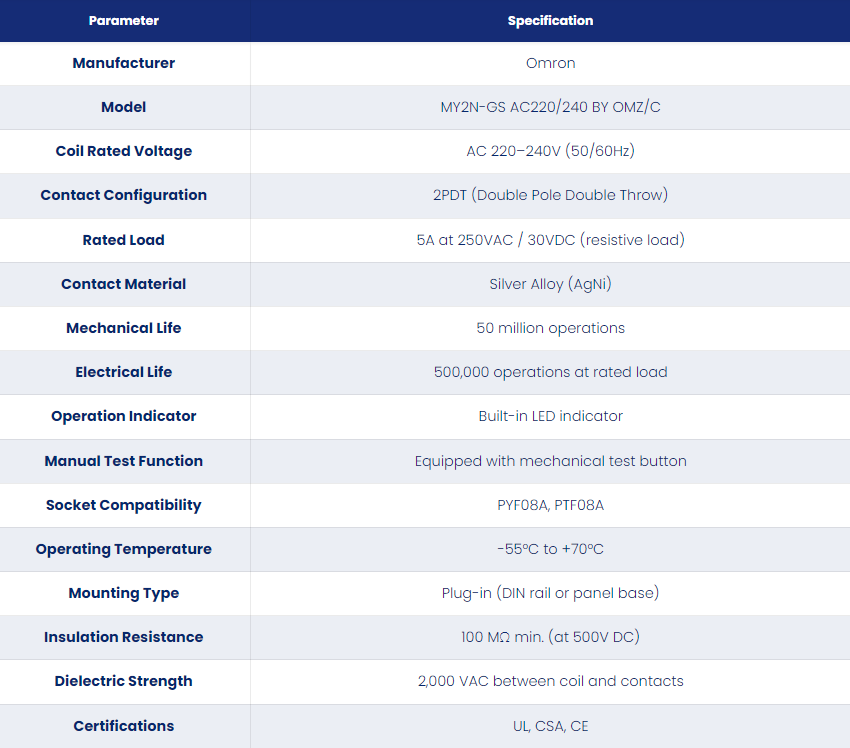850x748 pixels.
Task: Select the 500,000 operations at rated load text
Action: (550, 372)
